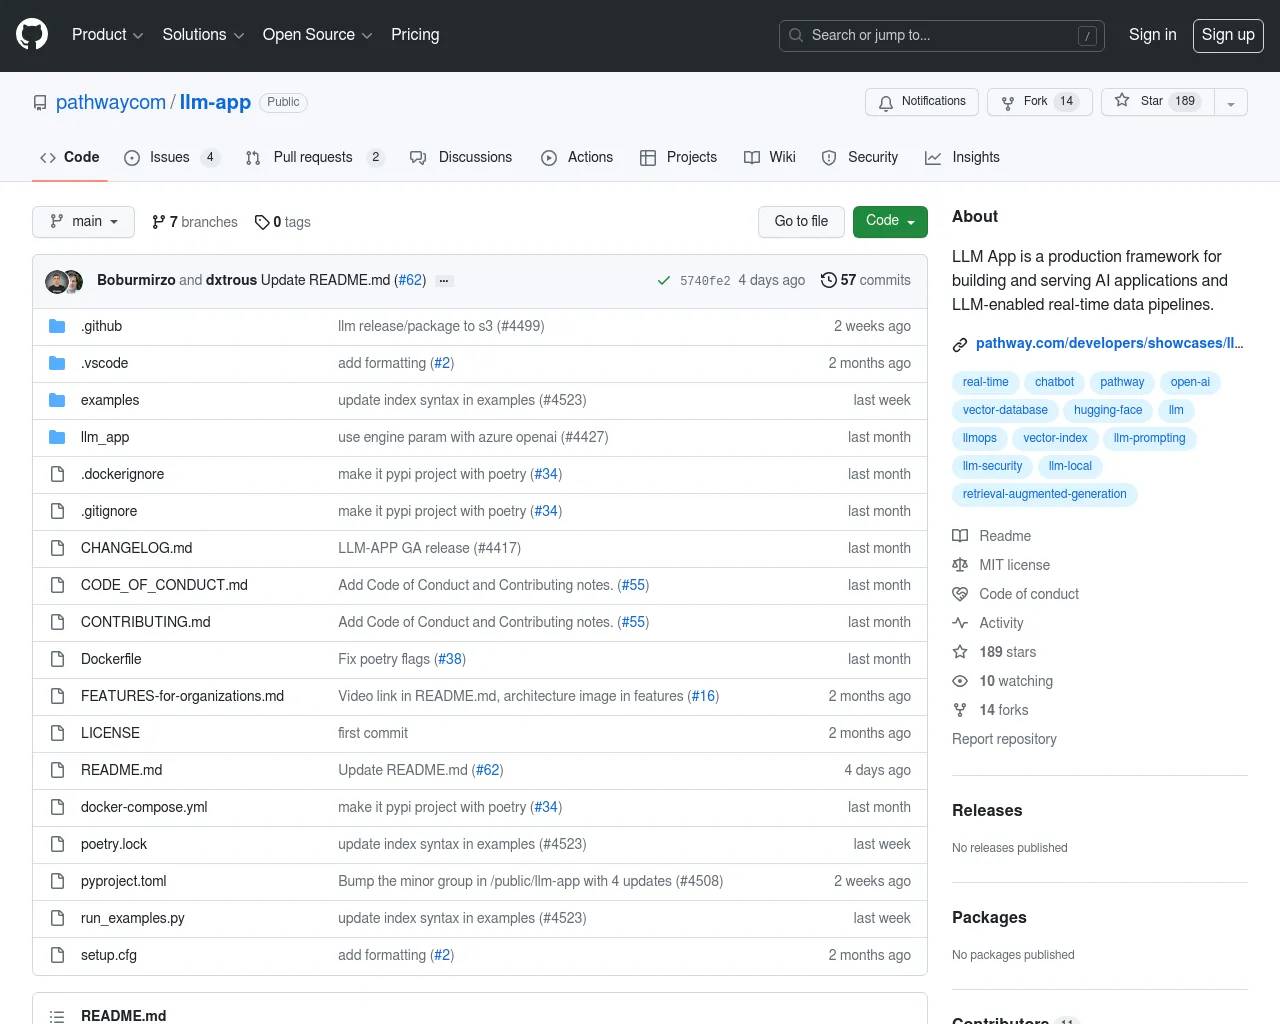Viewport: 1280px width, 1024px height.
Task: Switch to the Discussions tab
Action: 461,157
